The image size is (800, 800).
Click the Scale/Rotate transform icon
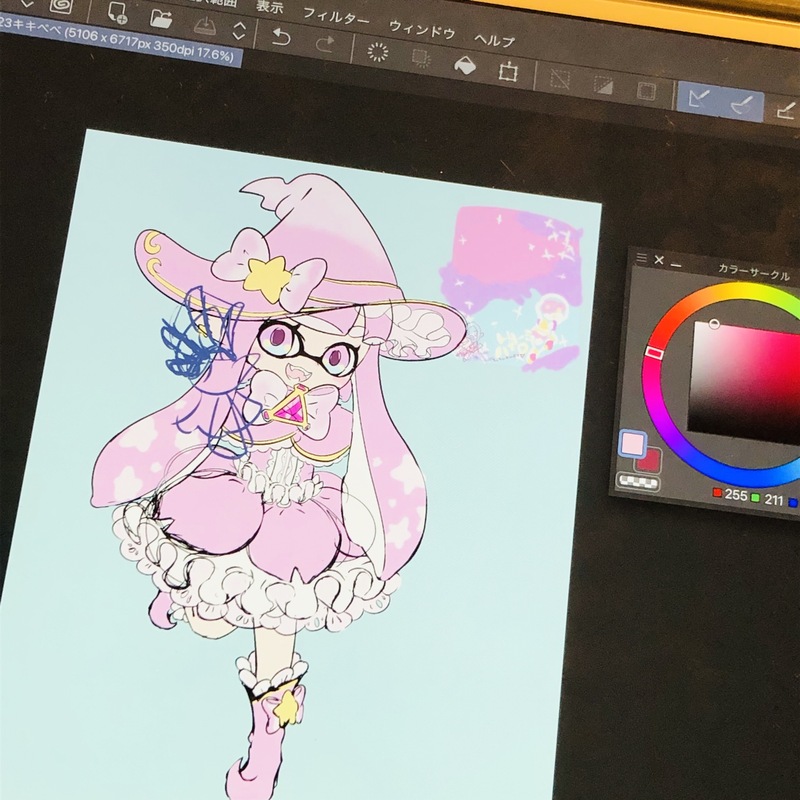point(508,72)
